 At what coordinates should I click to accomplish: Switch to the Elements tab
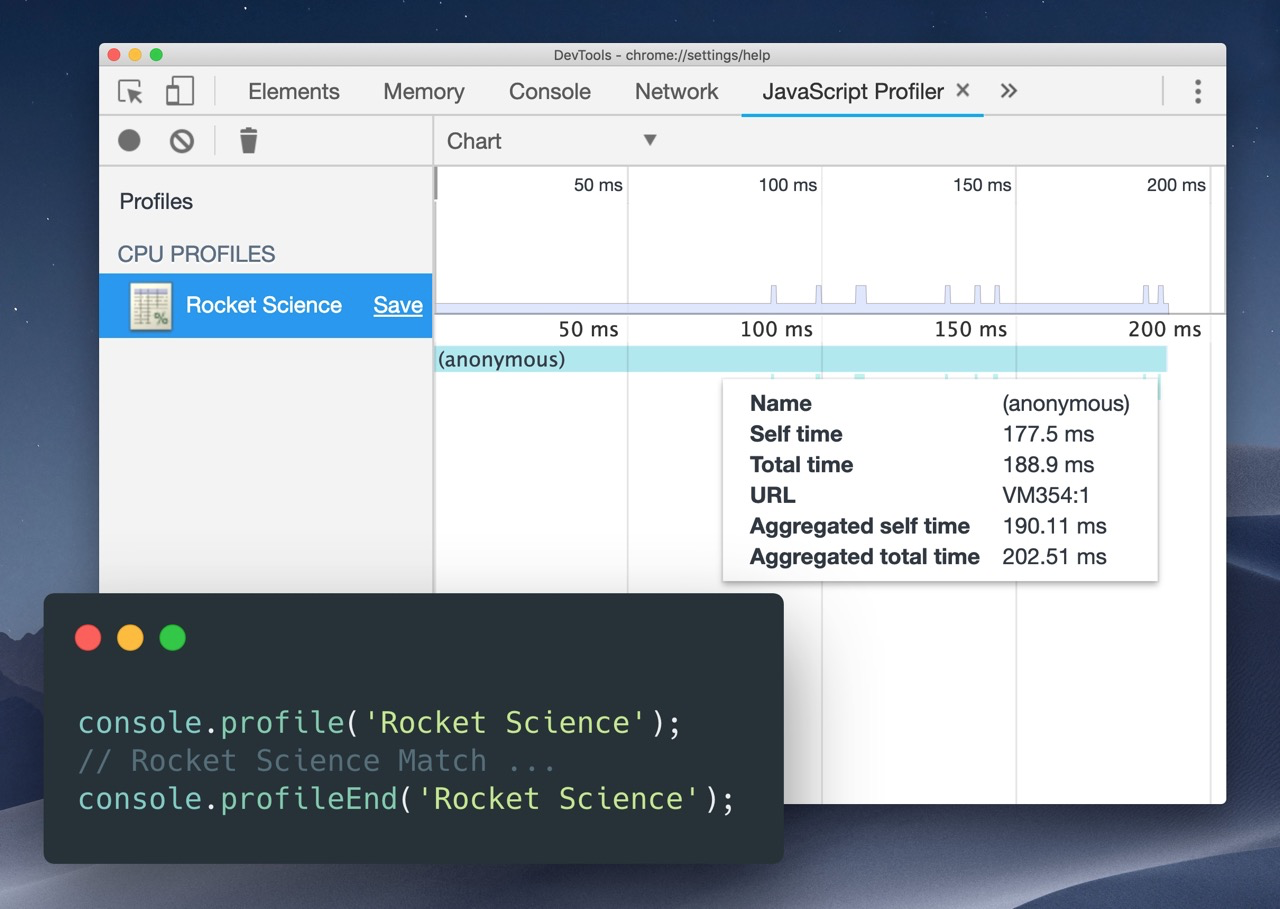[x=294, y=92]
